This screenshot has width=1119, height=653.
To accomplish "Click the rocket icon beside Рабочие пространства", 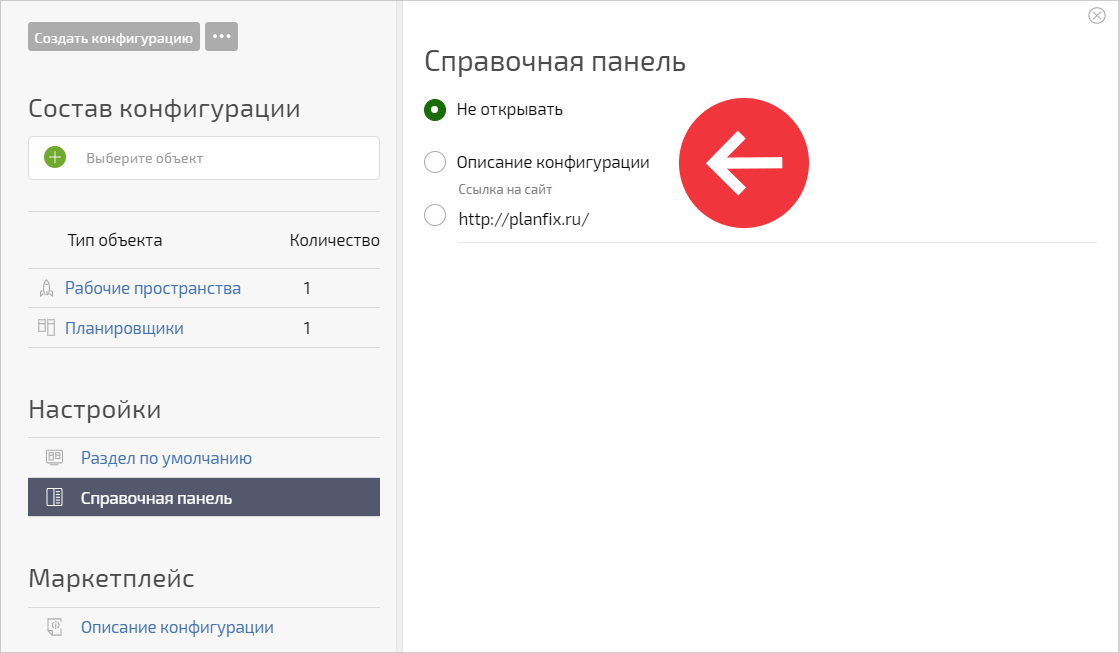I will pyautogui.click(x=46, y=288).
